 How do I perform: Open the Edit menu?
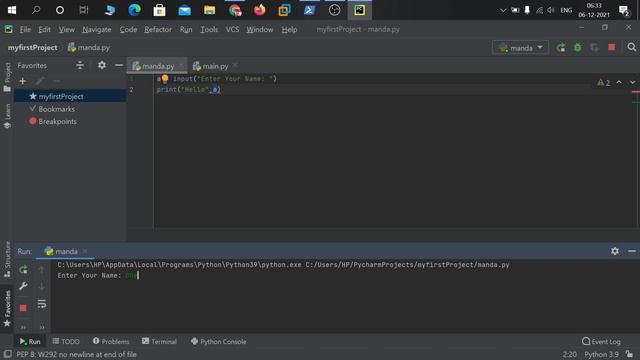tap(44, 29)
